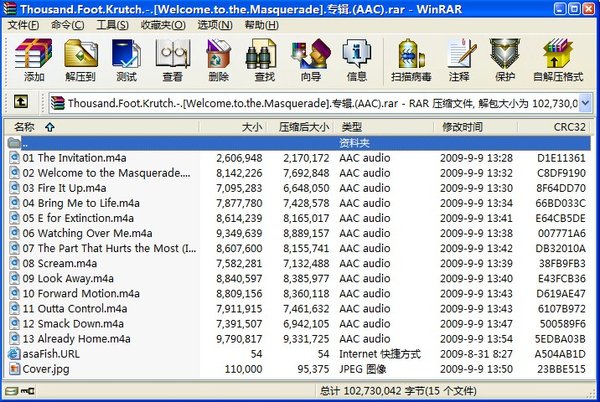Select the Cover.jpg file icon
This screenshot has width=600, height=402.
[x=14, y=369]
